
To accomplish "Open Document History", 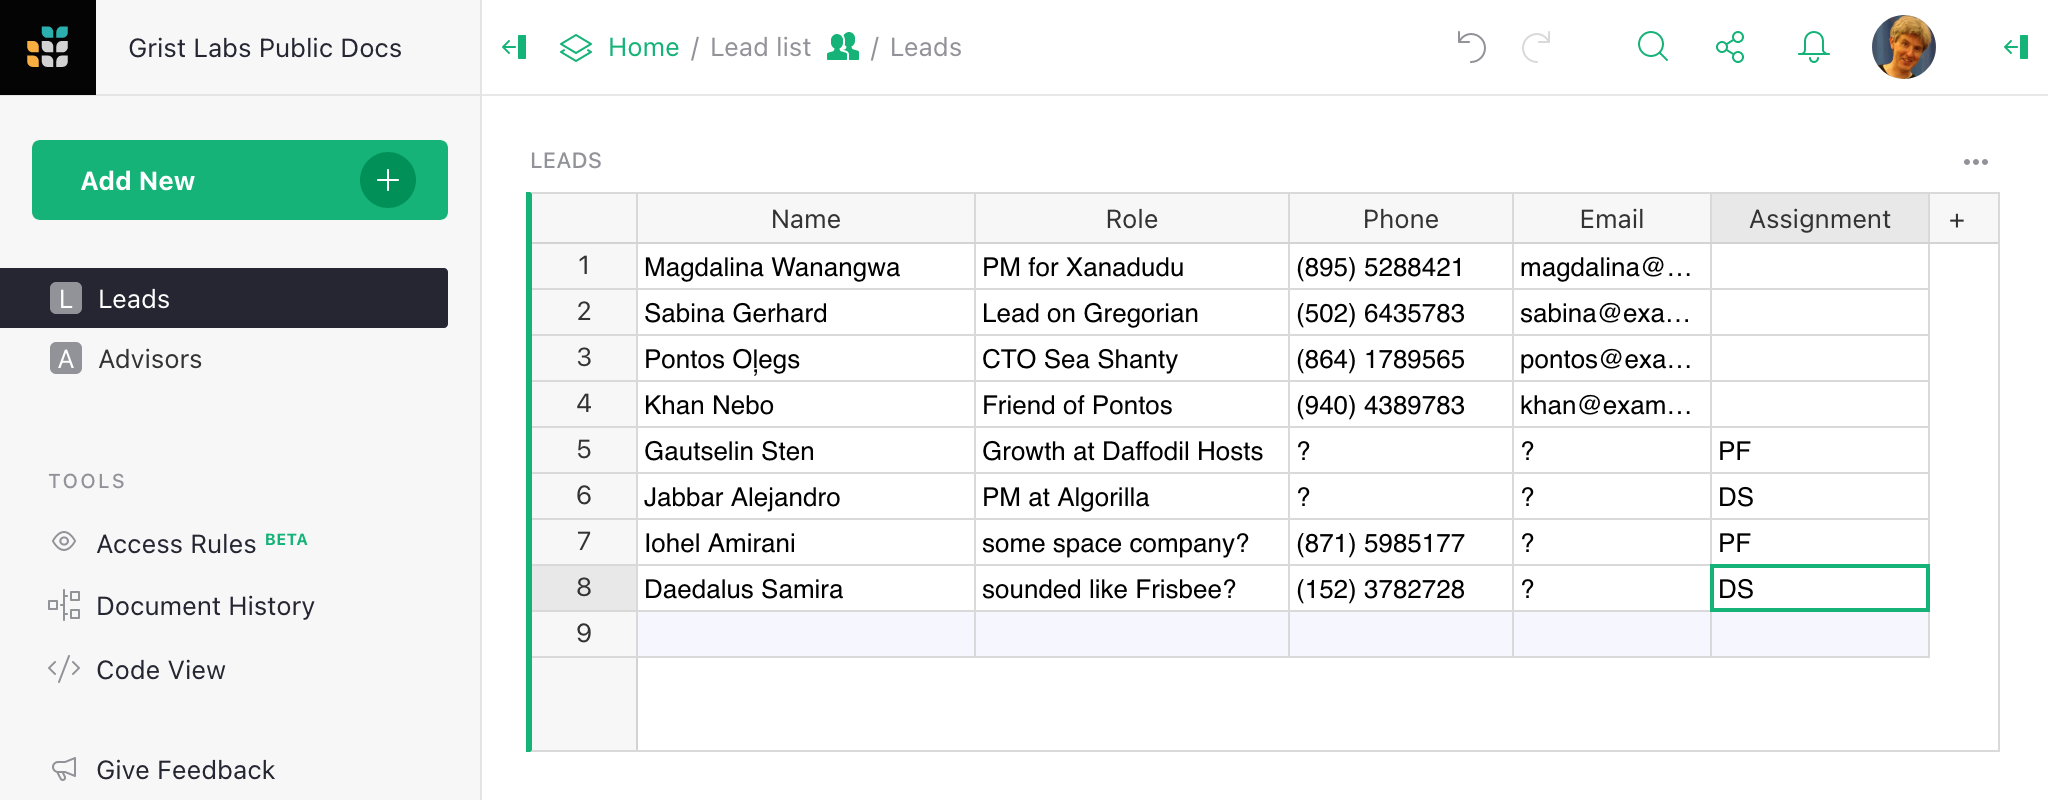I will coord(205,606).
